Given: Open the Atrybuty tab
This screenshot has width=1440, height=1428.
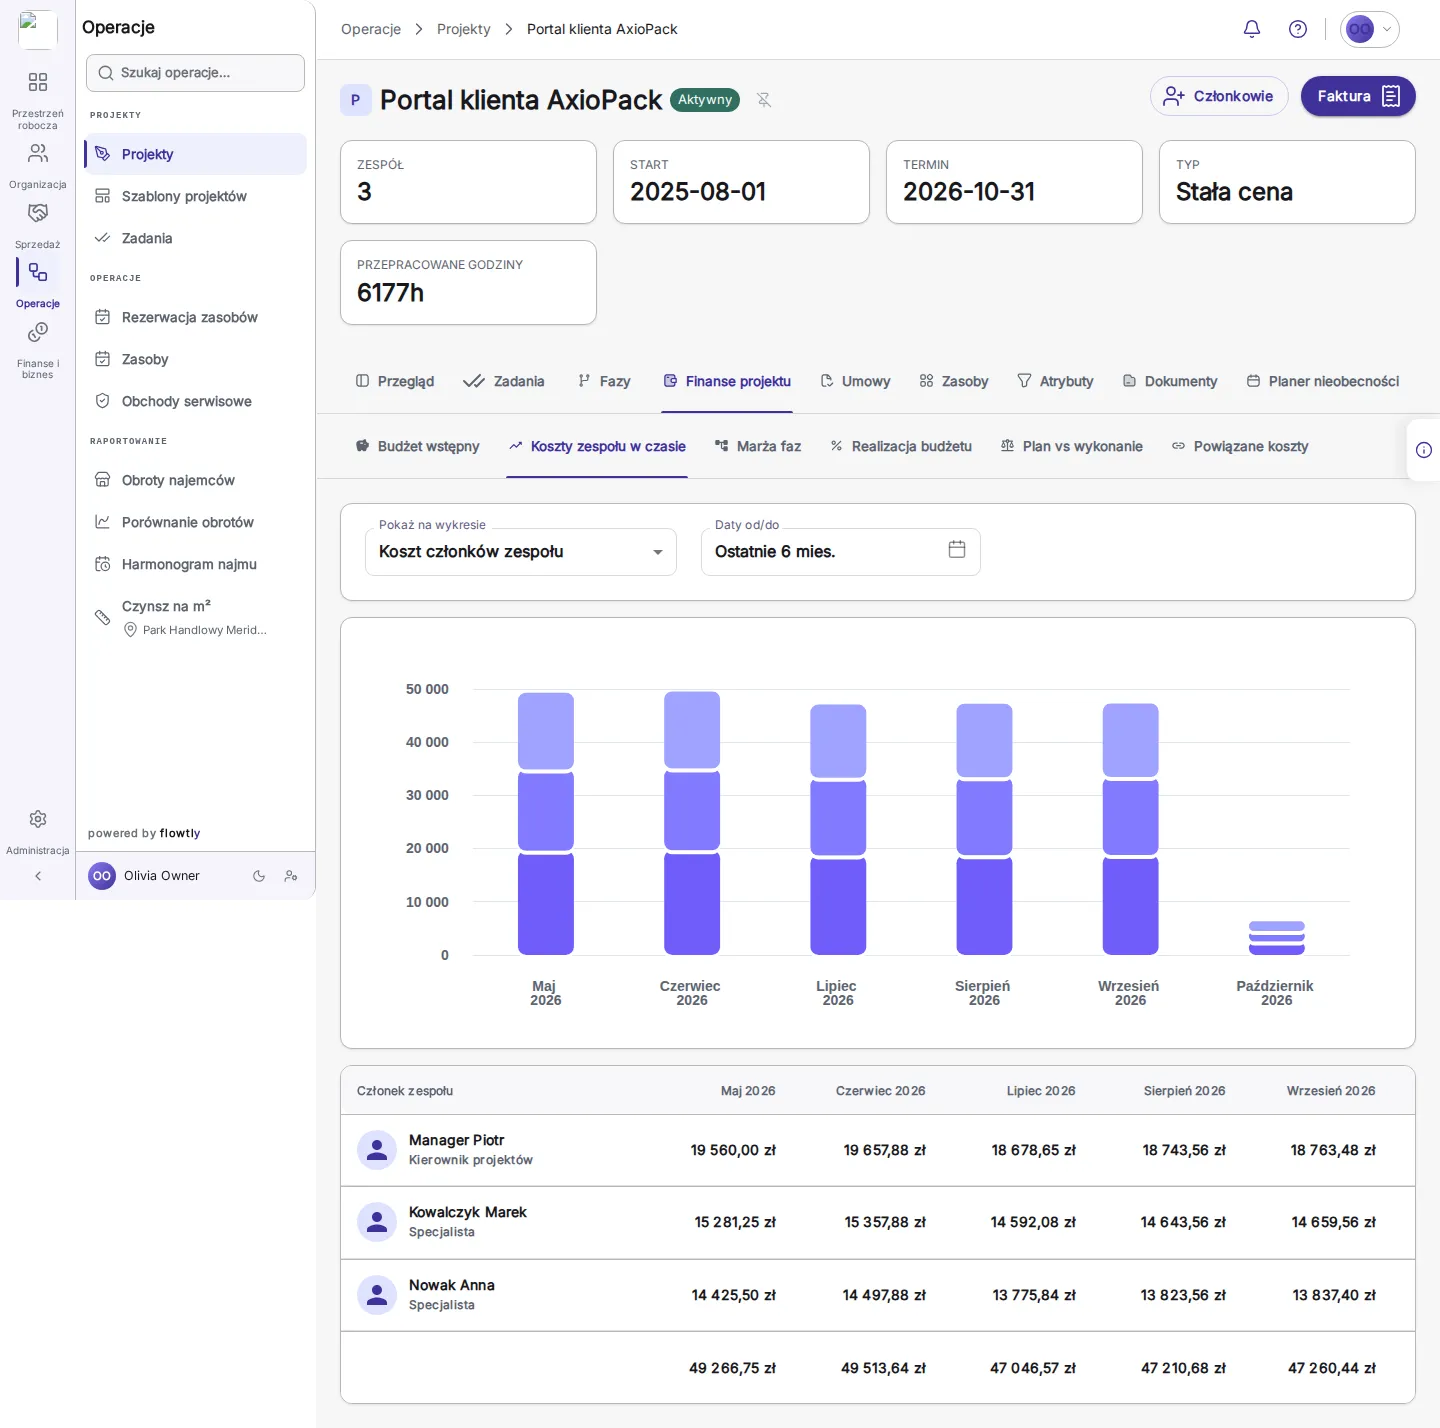Looking at the screenshot, I should click(1055, 381).
